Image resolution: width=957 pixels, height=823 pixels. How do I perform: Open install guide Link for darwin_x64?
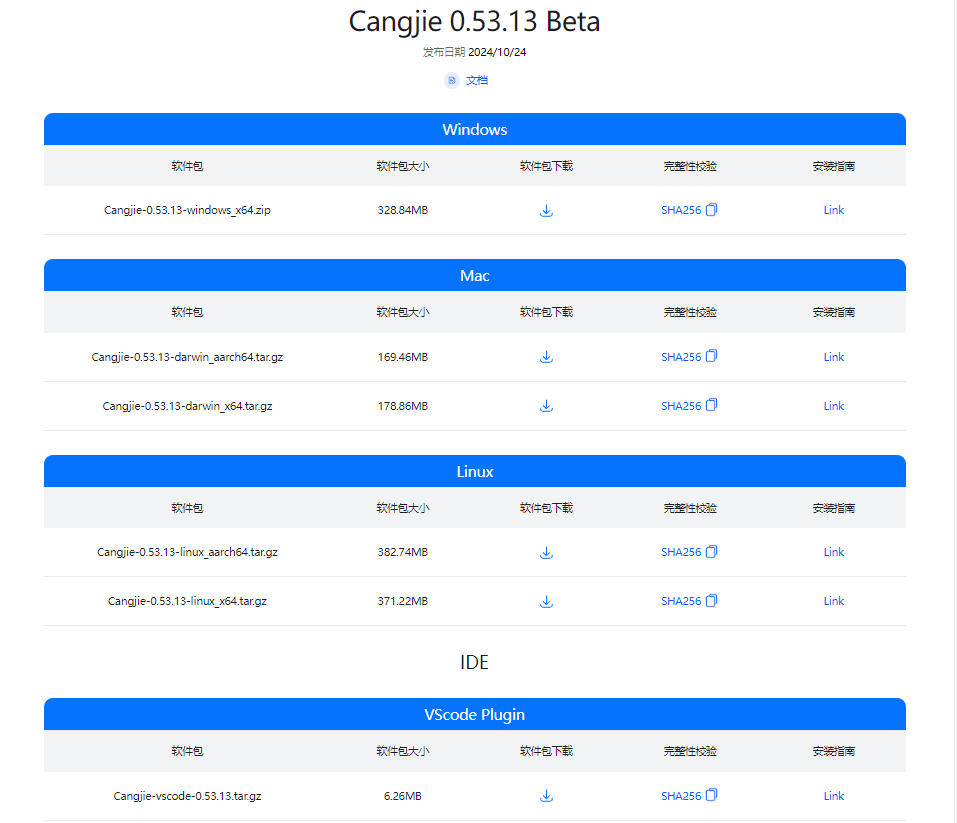834,406
